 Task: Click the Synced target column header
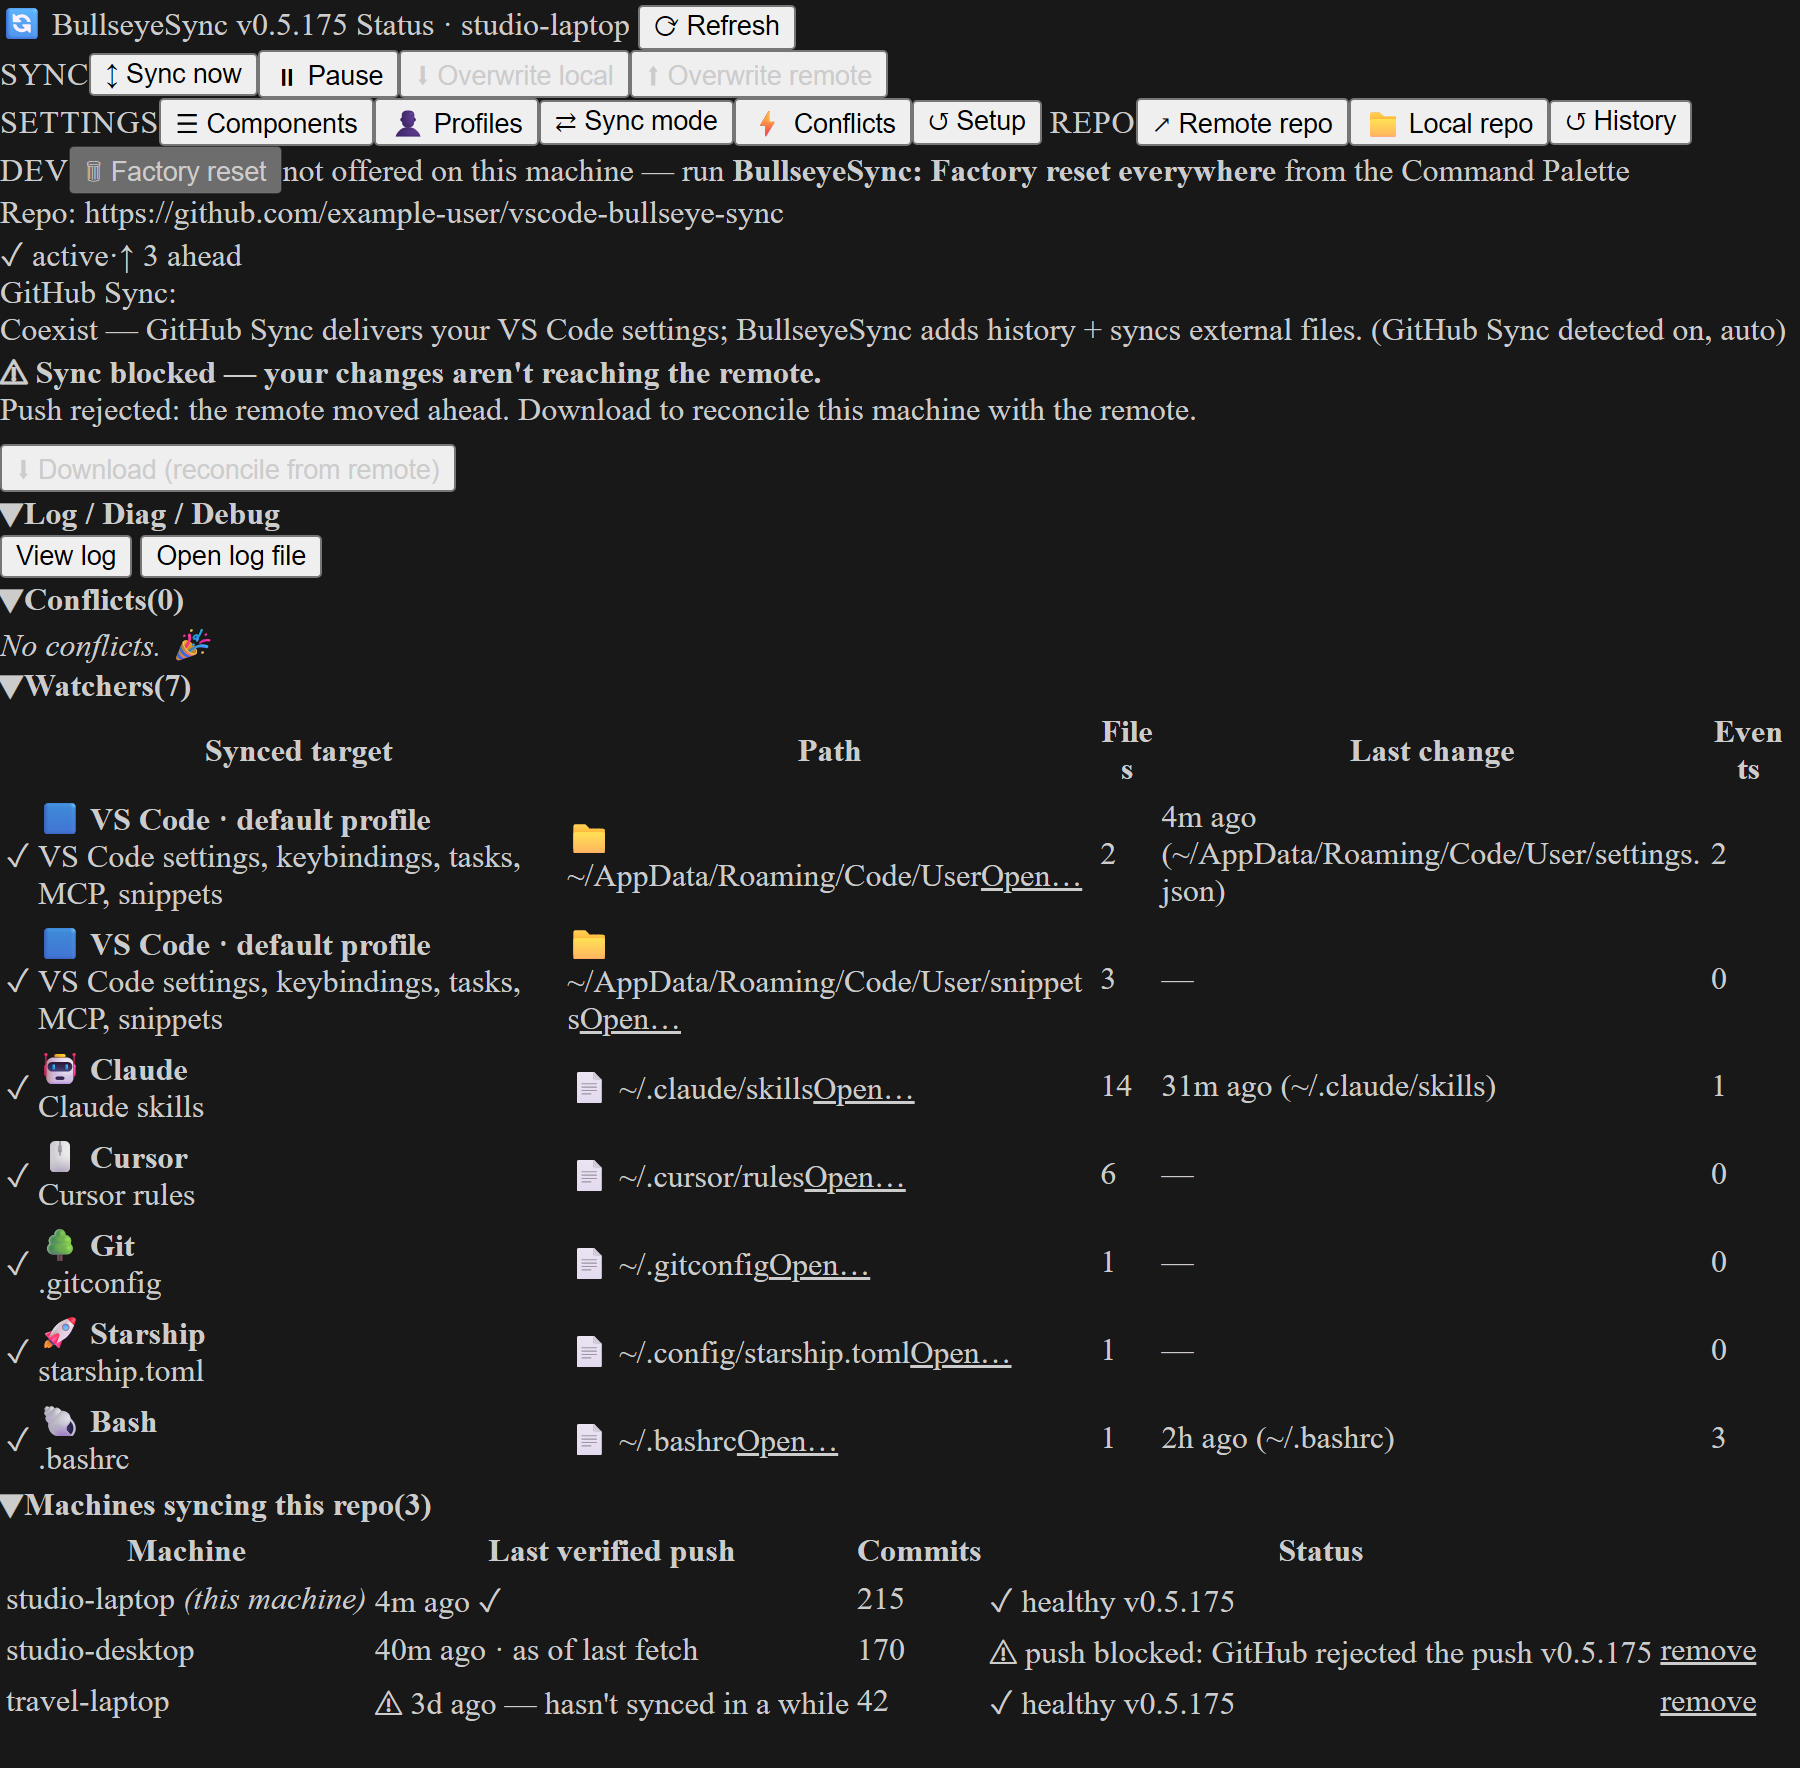(298, 751)
